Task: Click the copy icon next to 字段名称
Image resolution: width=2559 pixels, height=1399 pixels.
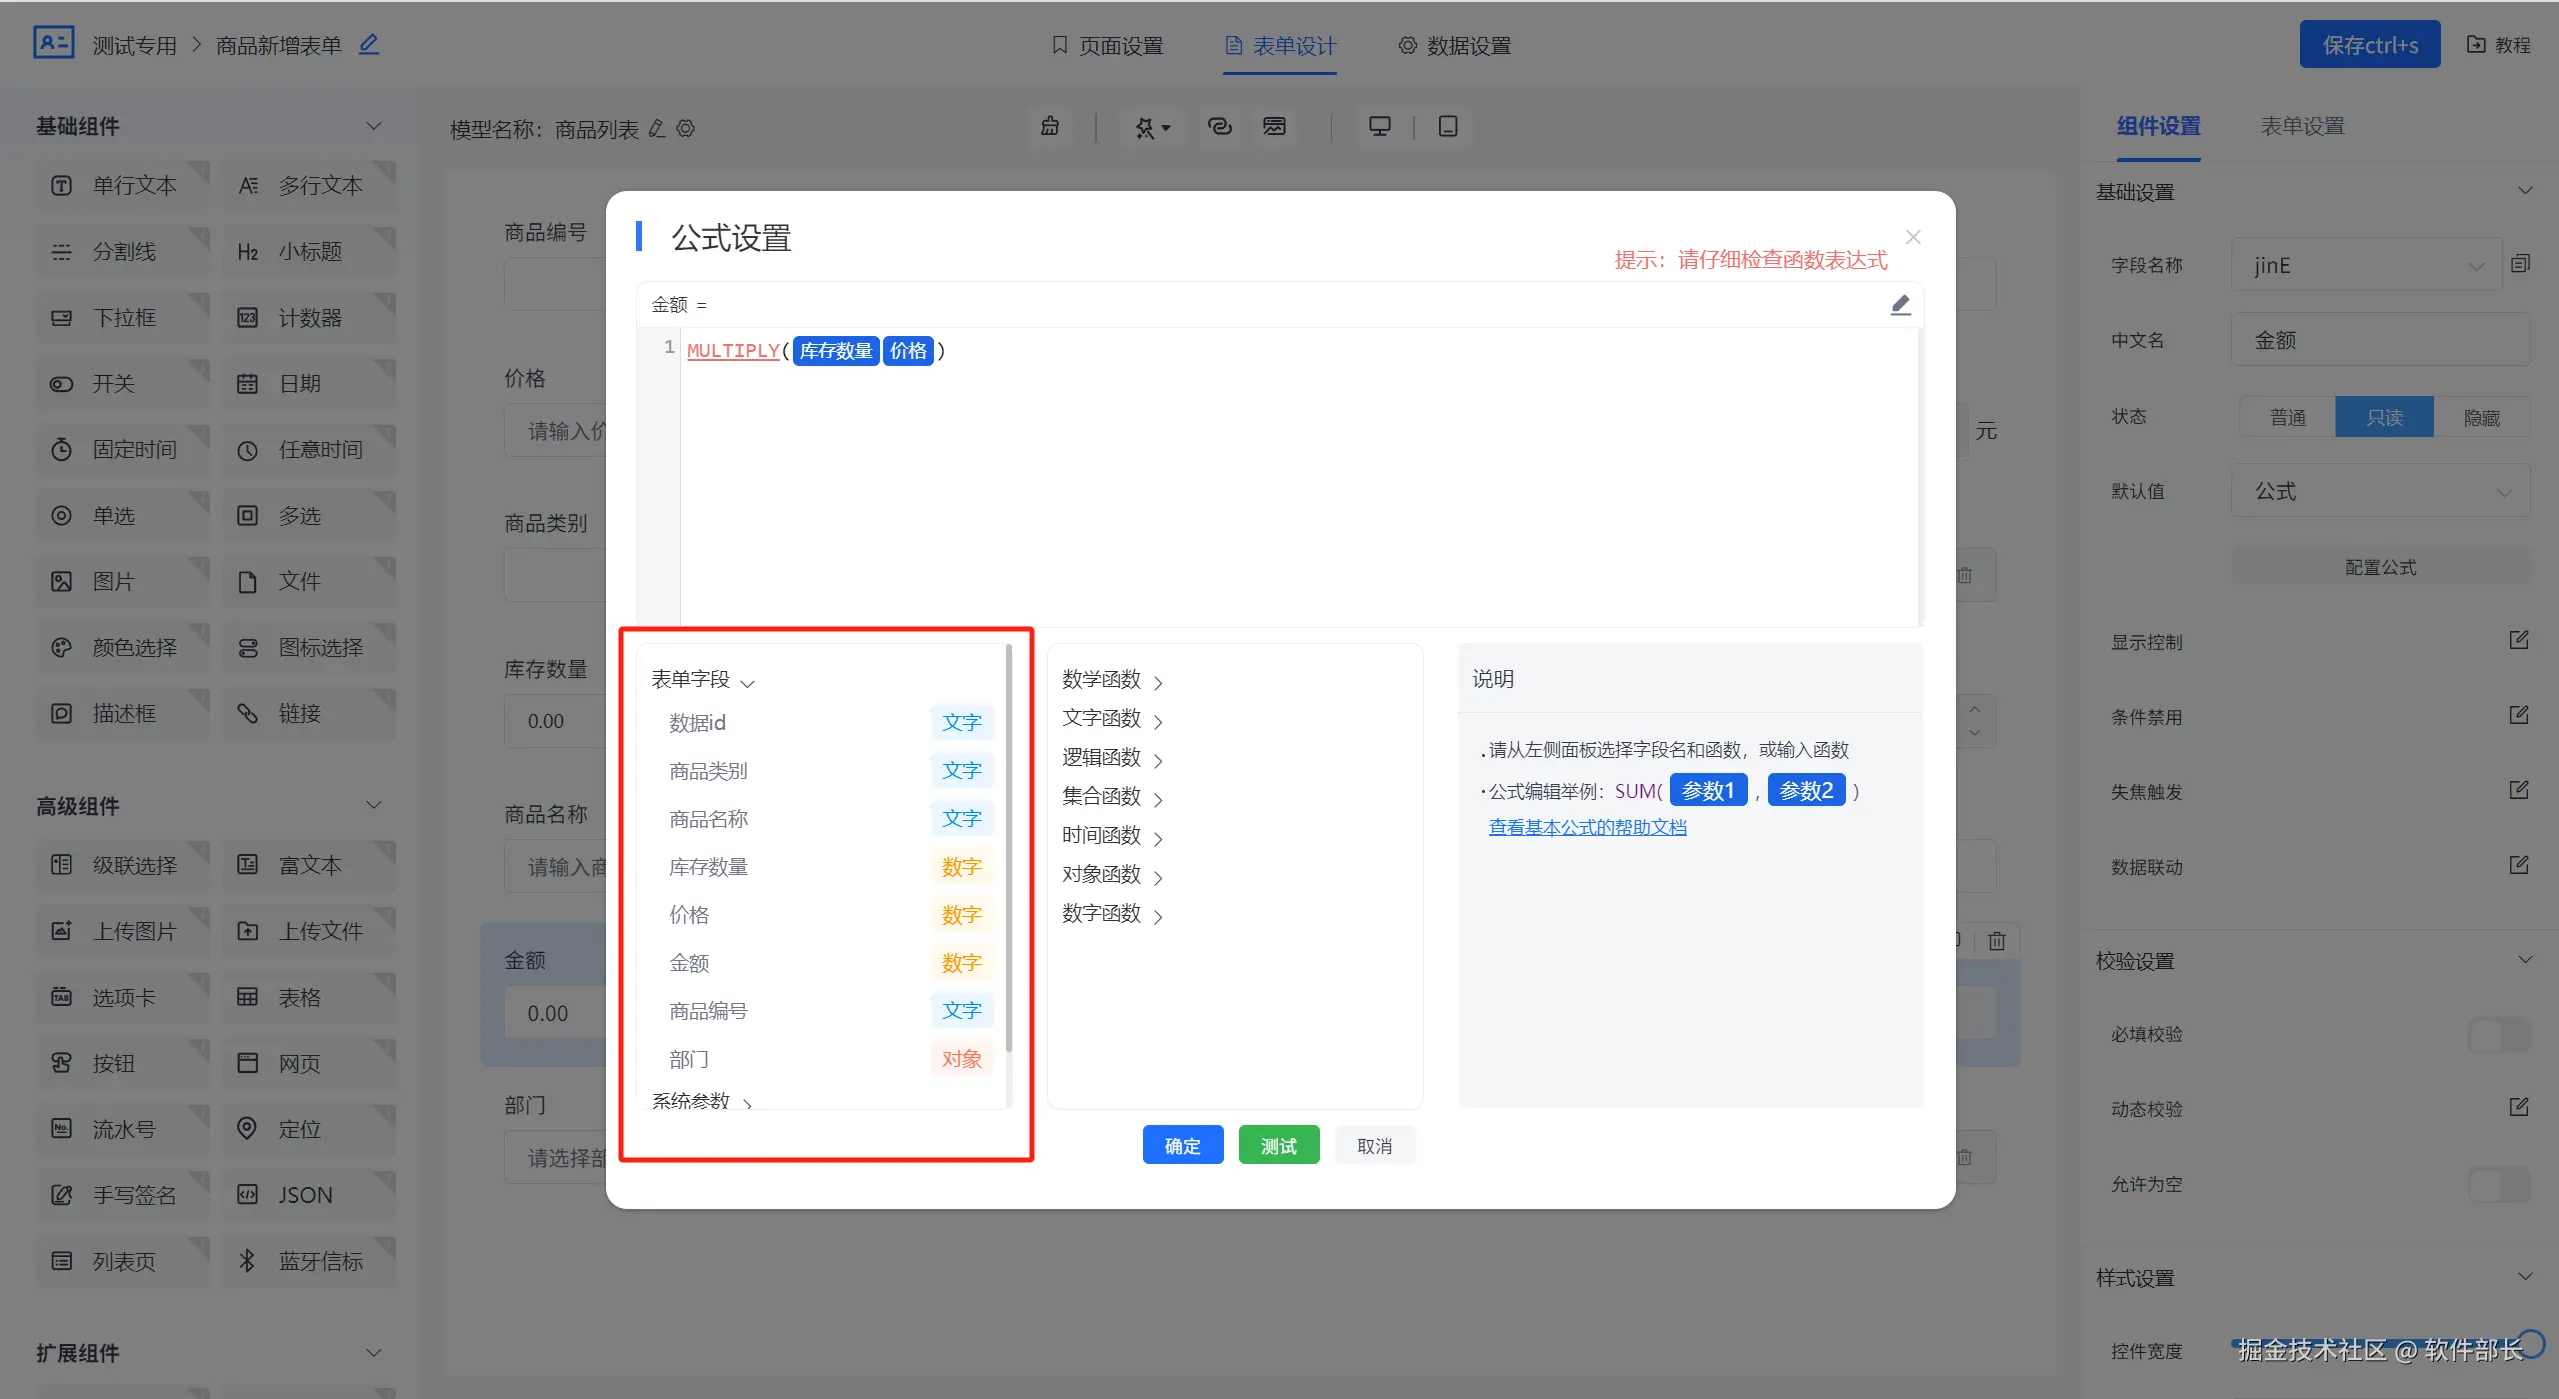Action: pyautogui.click(x=2520, y=264)
